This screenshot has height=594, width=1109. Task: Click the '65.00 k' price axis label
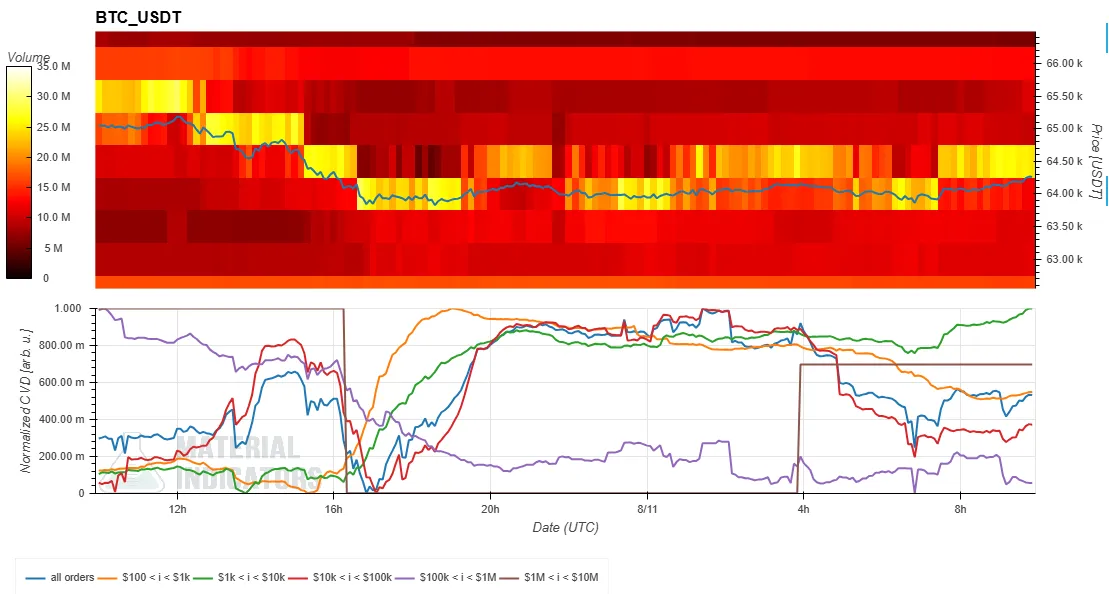pyautogui.click(x=1064, y=129)
